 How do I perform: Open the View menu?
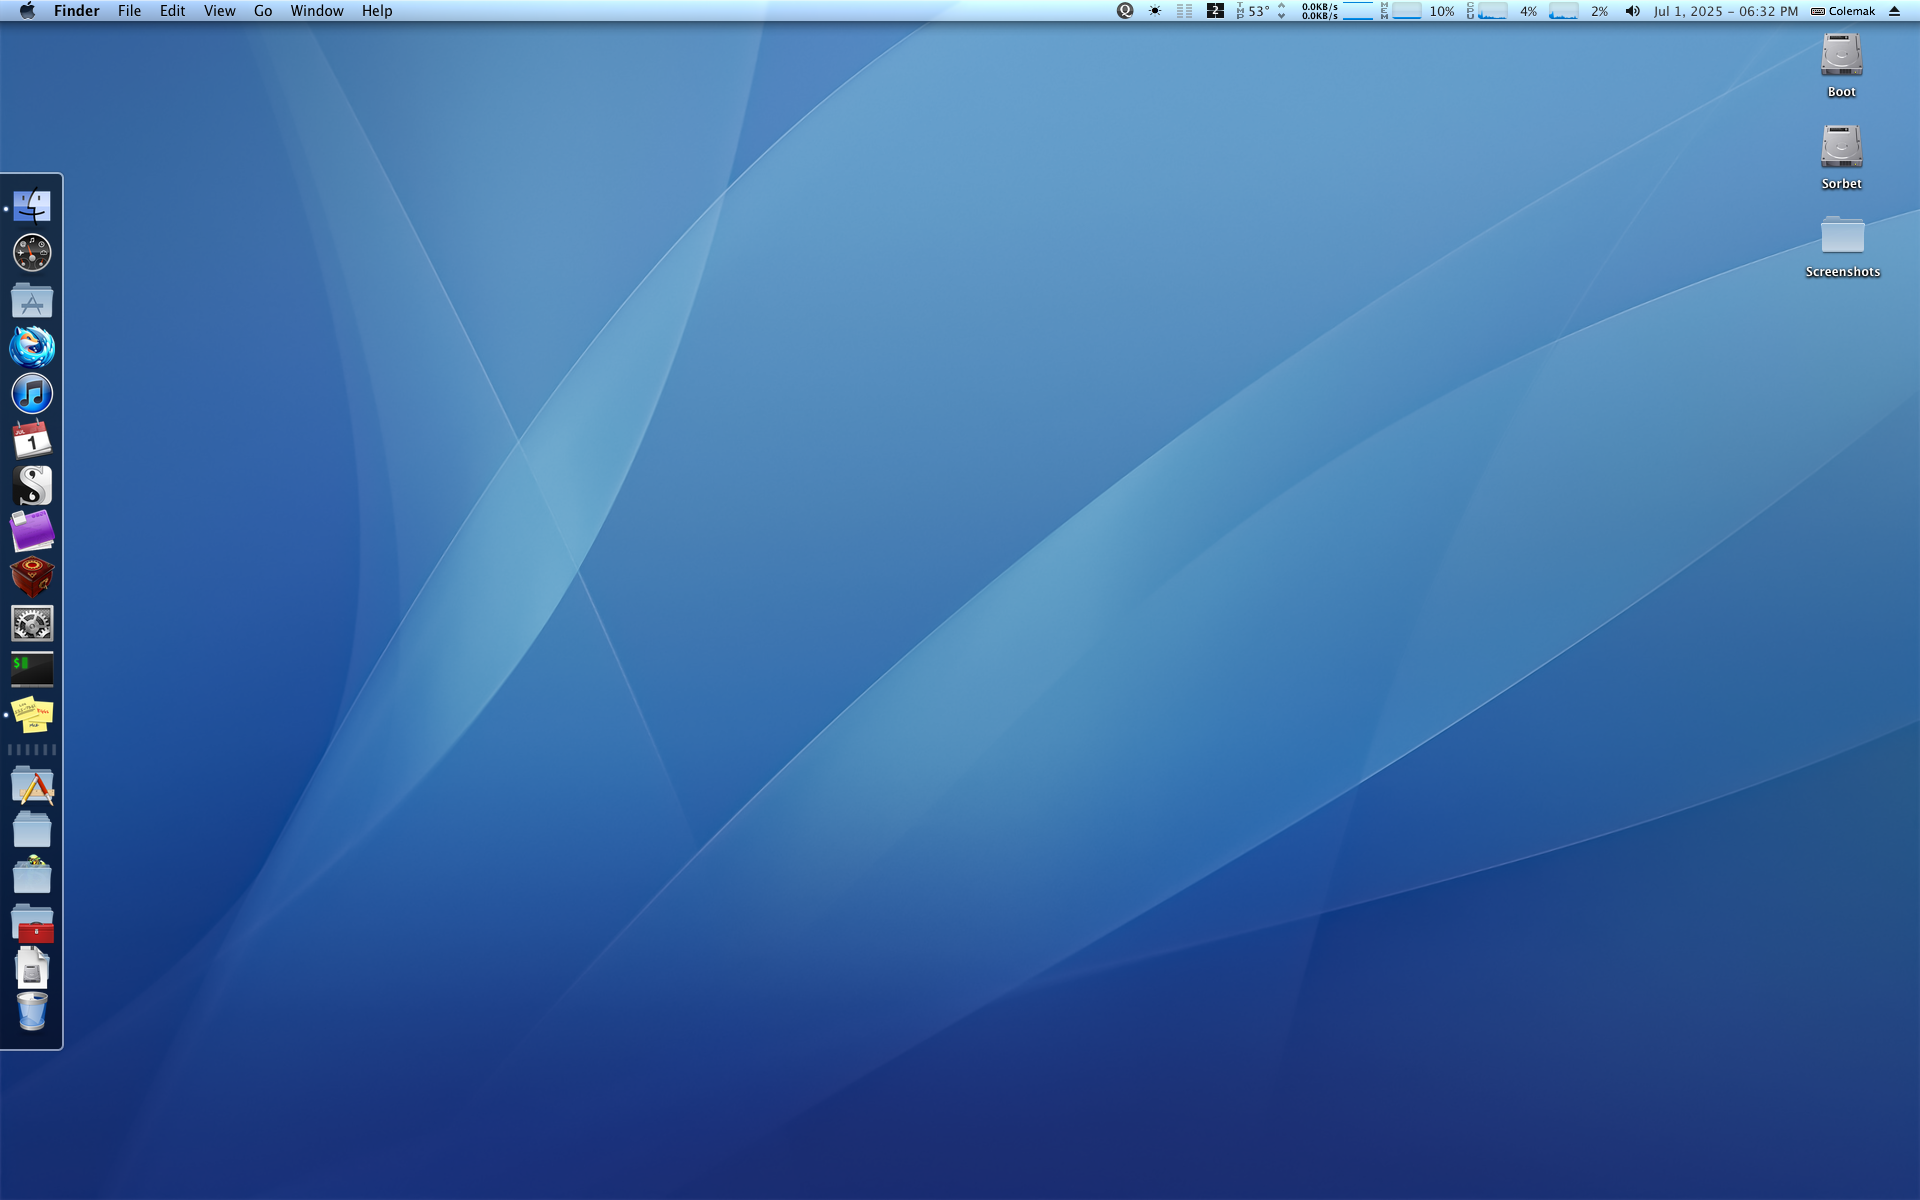pos(219,11)
